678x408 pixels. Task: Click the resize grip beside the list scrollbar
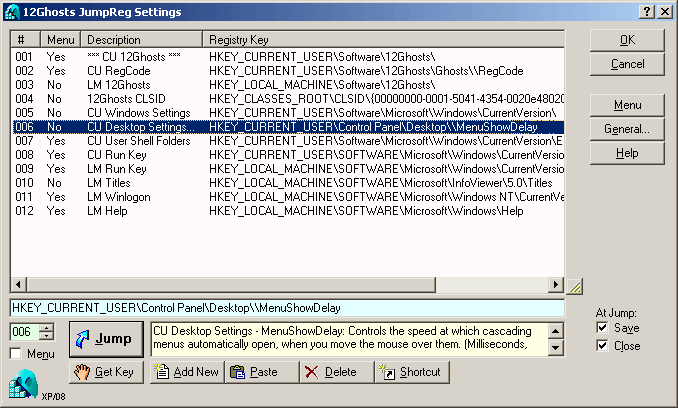click(575, 286)
